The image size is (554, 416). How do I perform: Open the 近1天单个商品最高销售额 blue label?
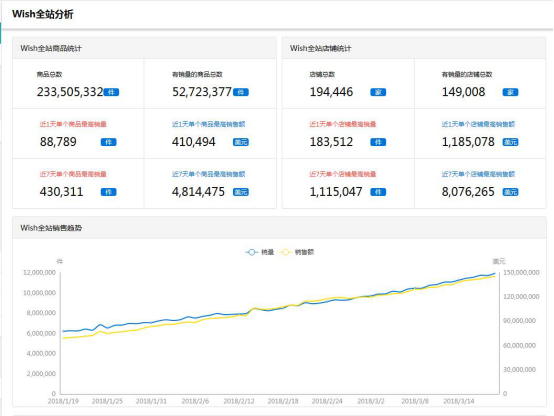208,124
